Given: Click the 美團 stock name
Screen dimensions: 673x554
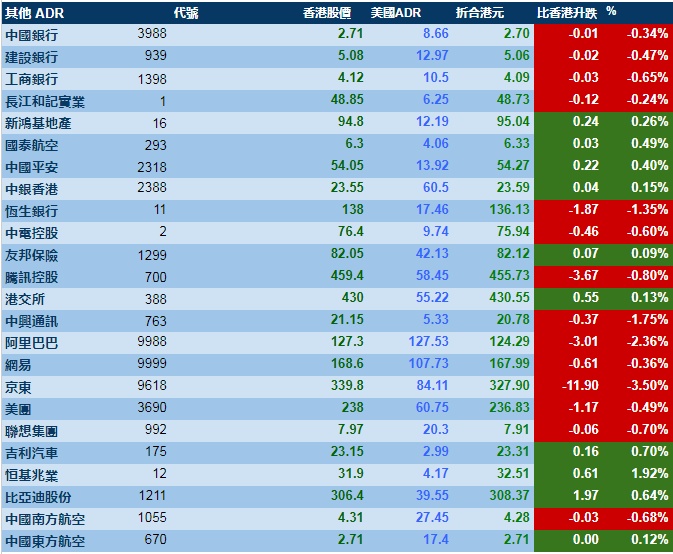Looking at the screenshot, I should tap(18, 409).
